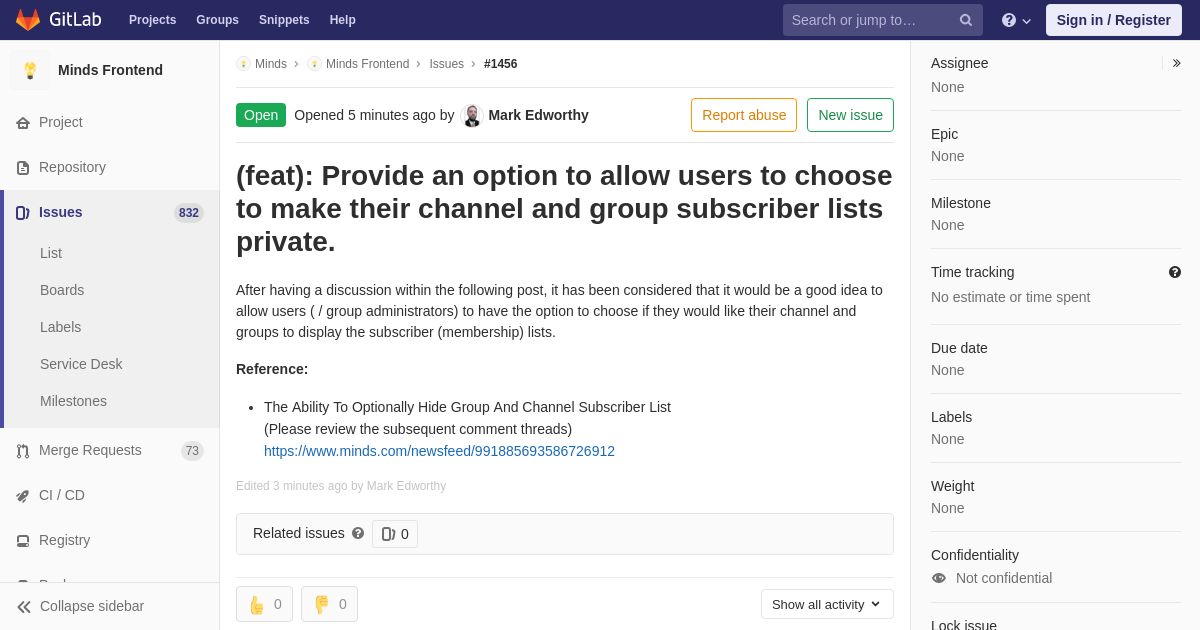Image resolution: width=1200 pixels, height=630 pixels.
Task: Select Boards under Issues
Action: pyautogui.click(x=62, y=290)
